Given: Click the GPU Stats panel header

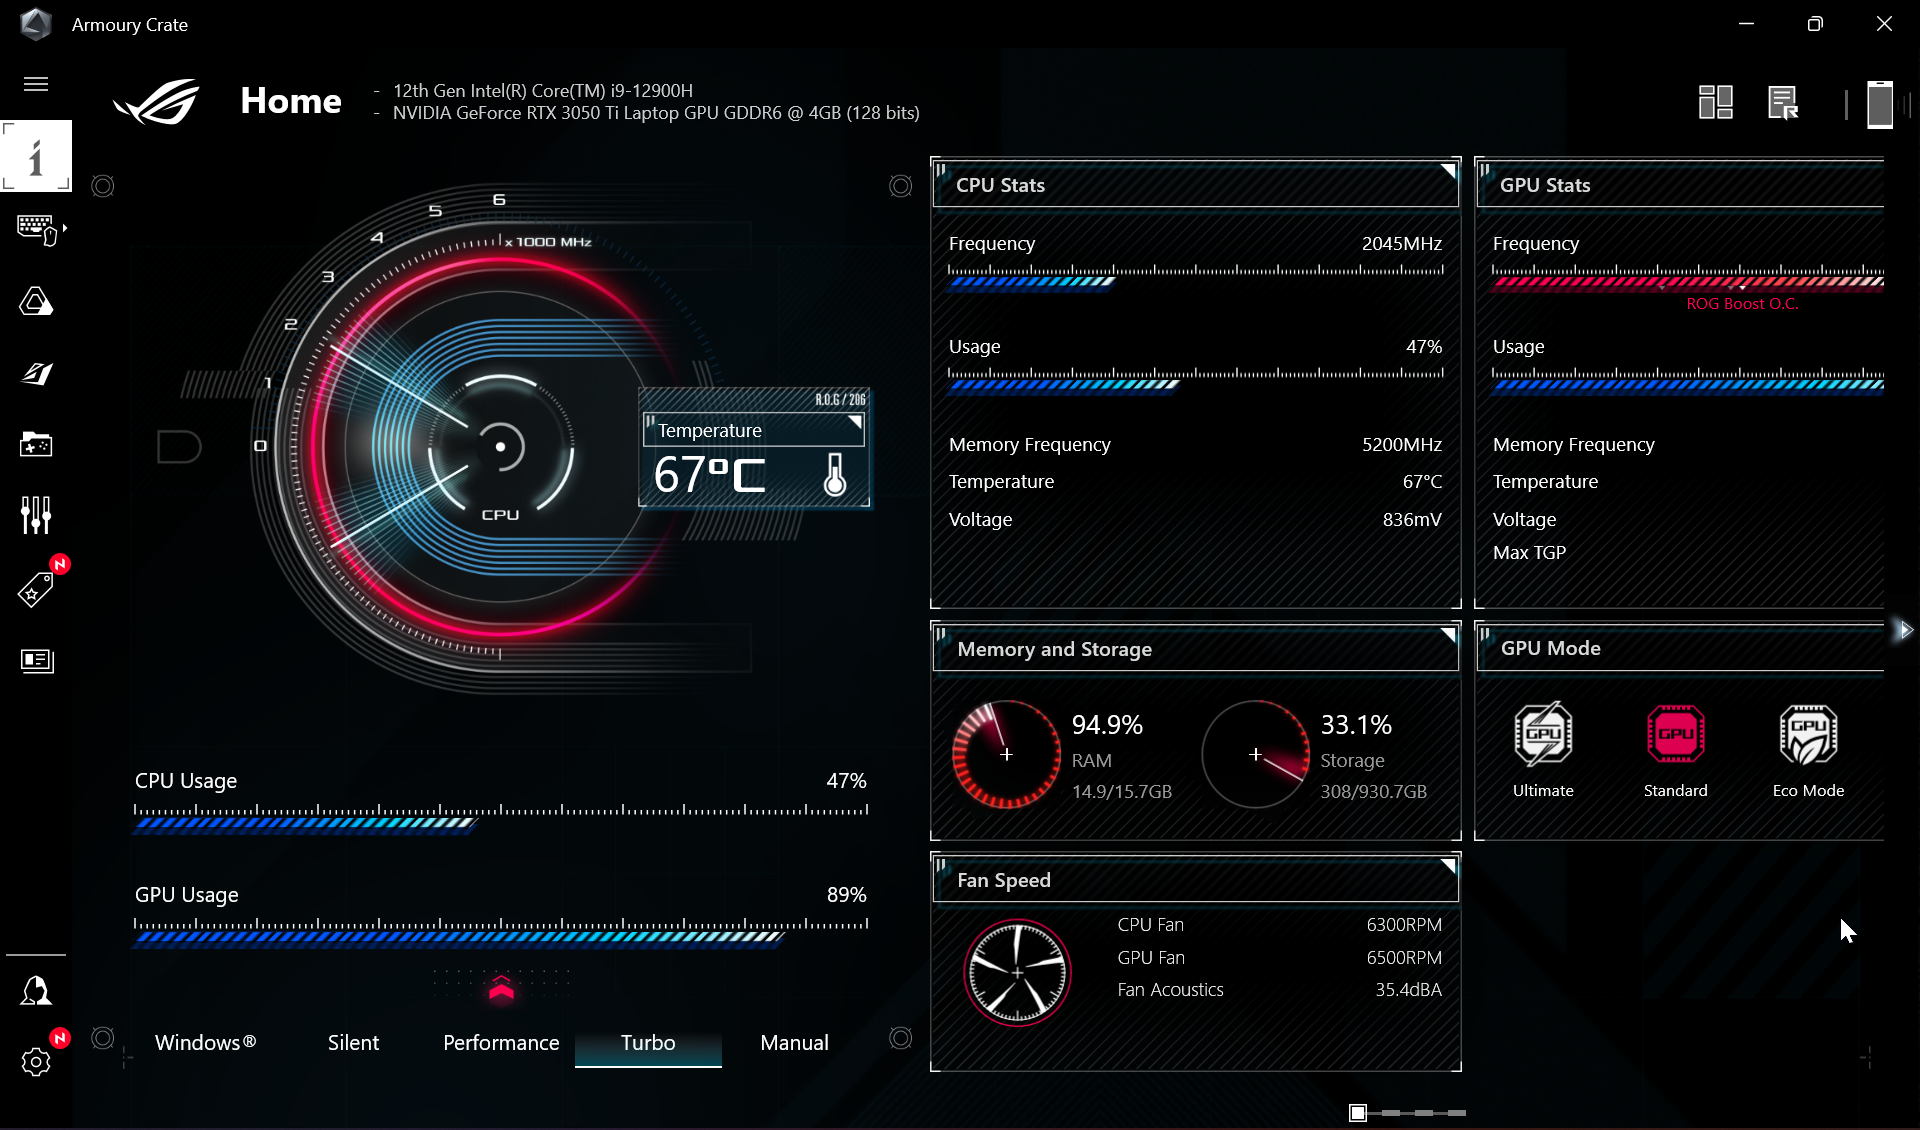Looking at the screenshot, I should 1681,185.
